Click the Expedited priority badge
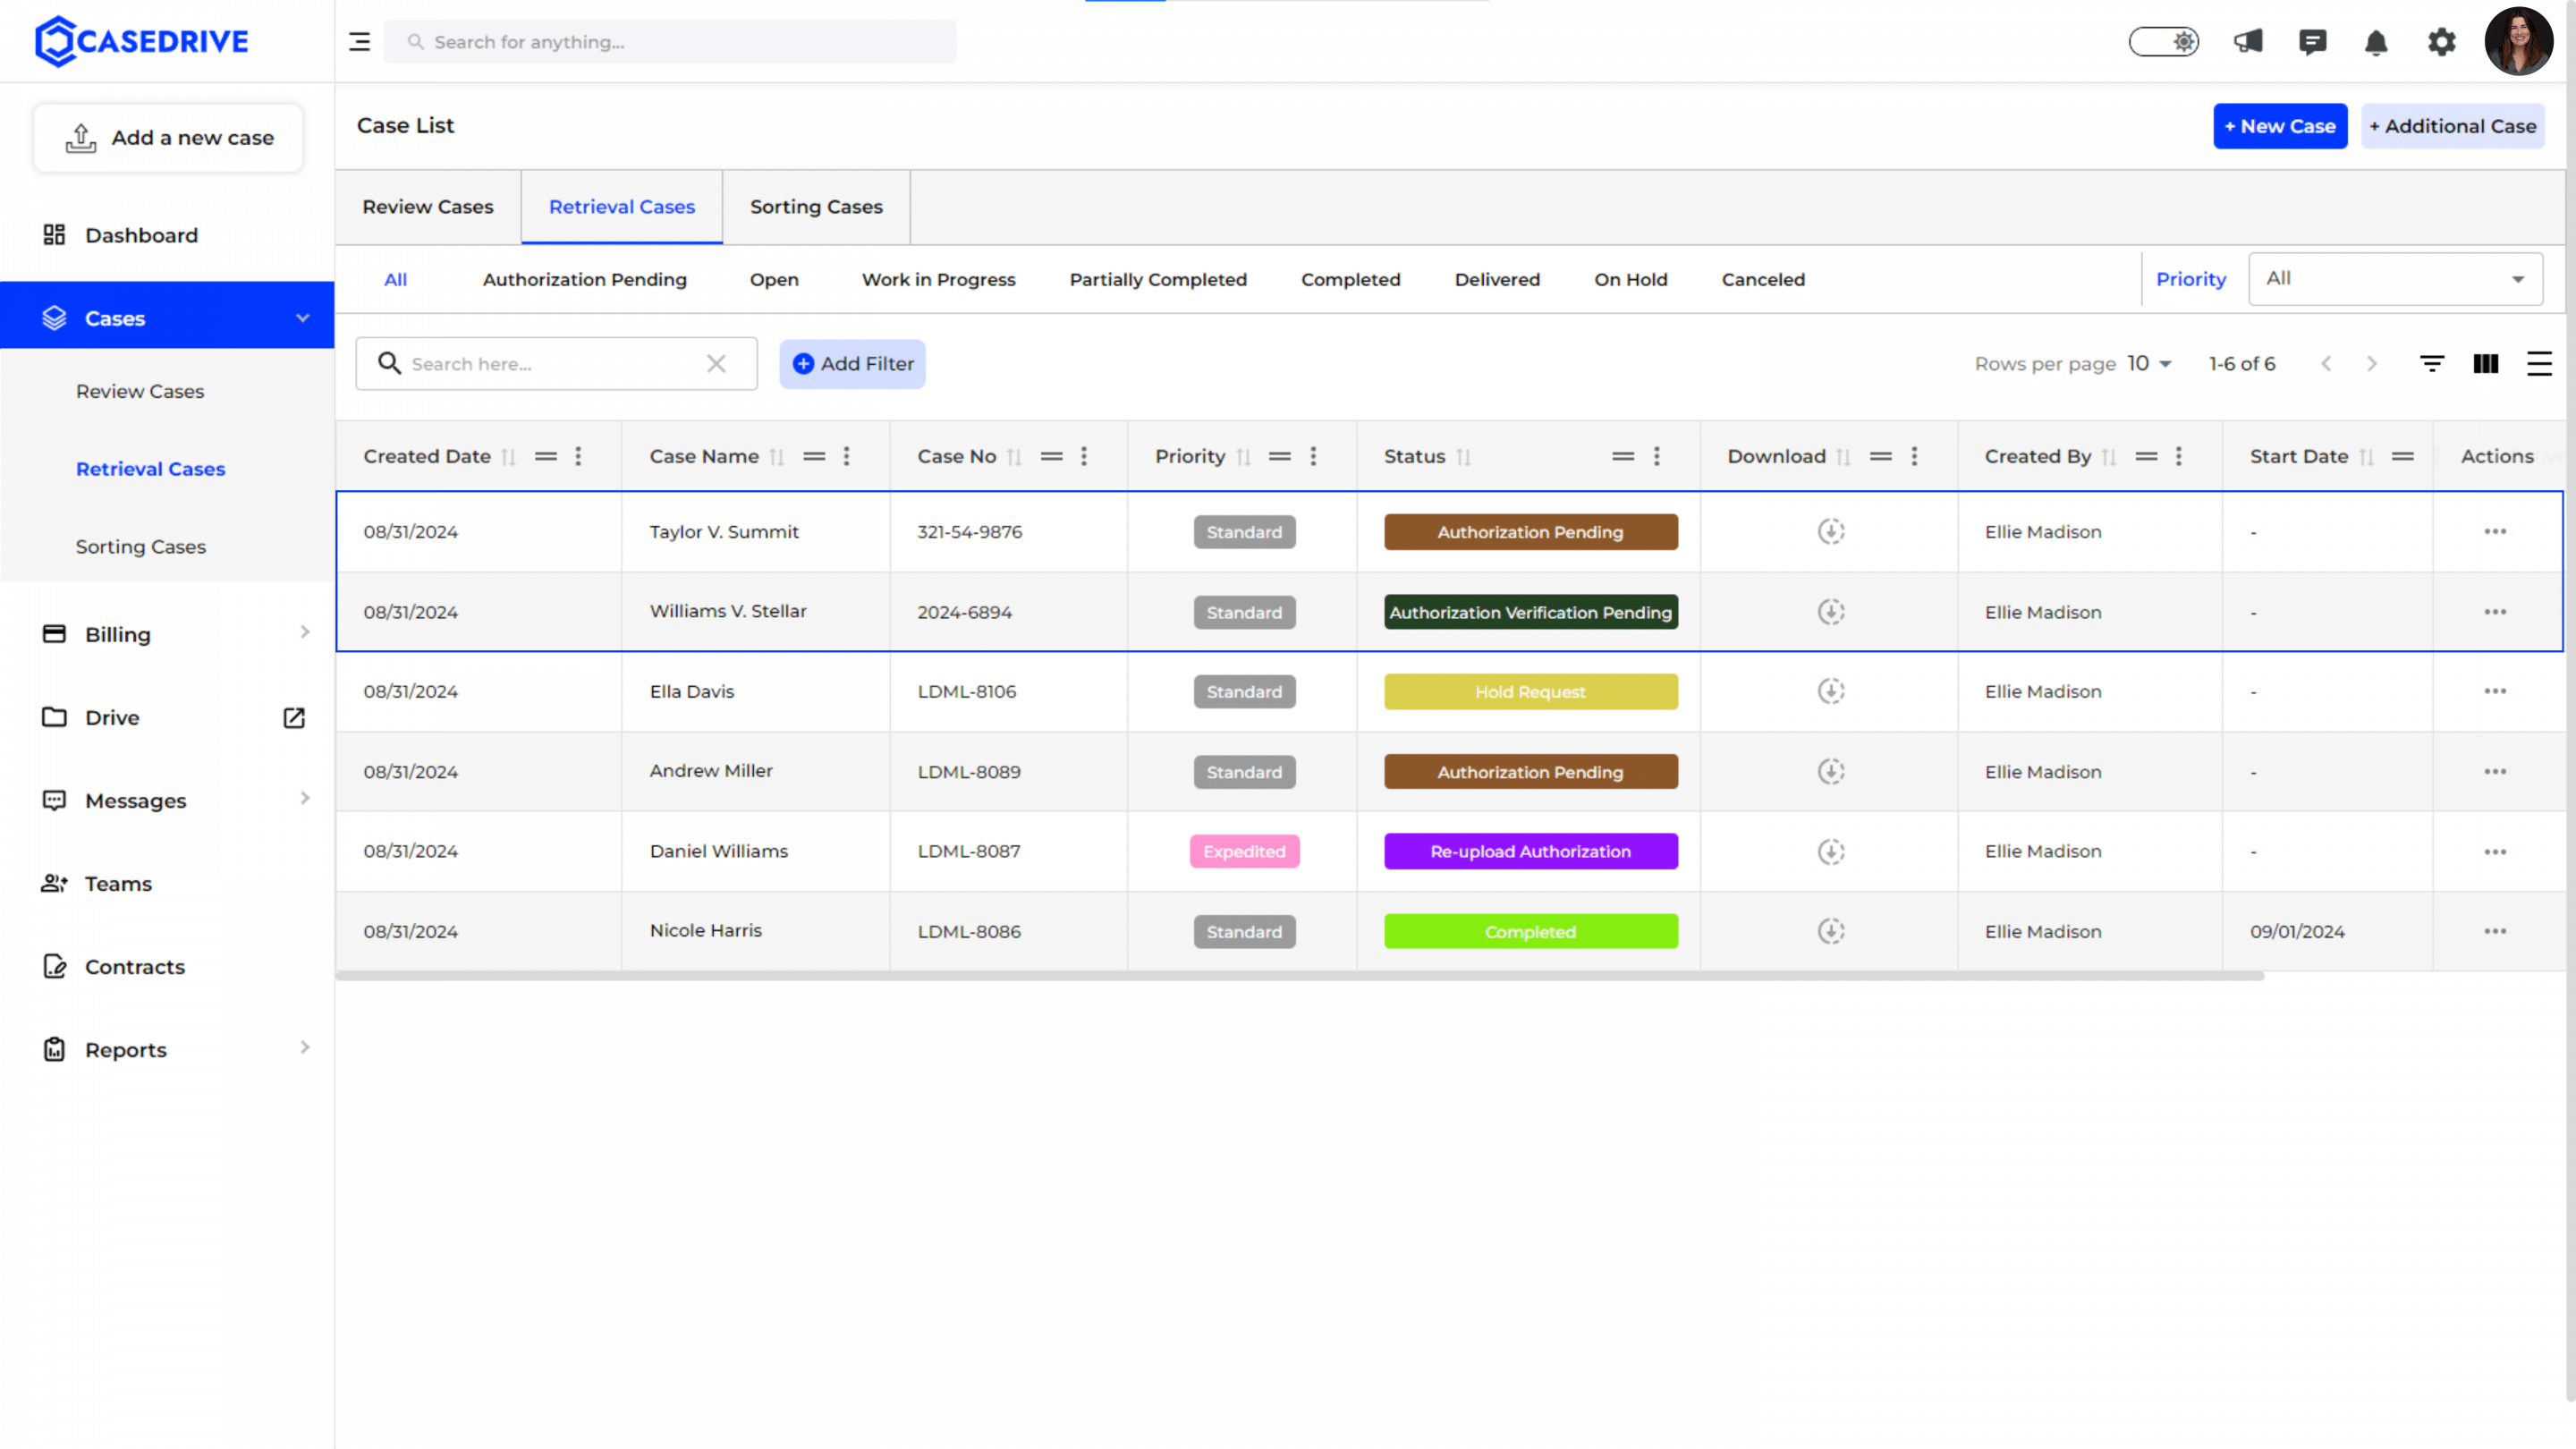2576x1449 pixels. coord(1244,851)
